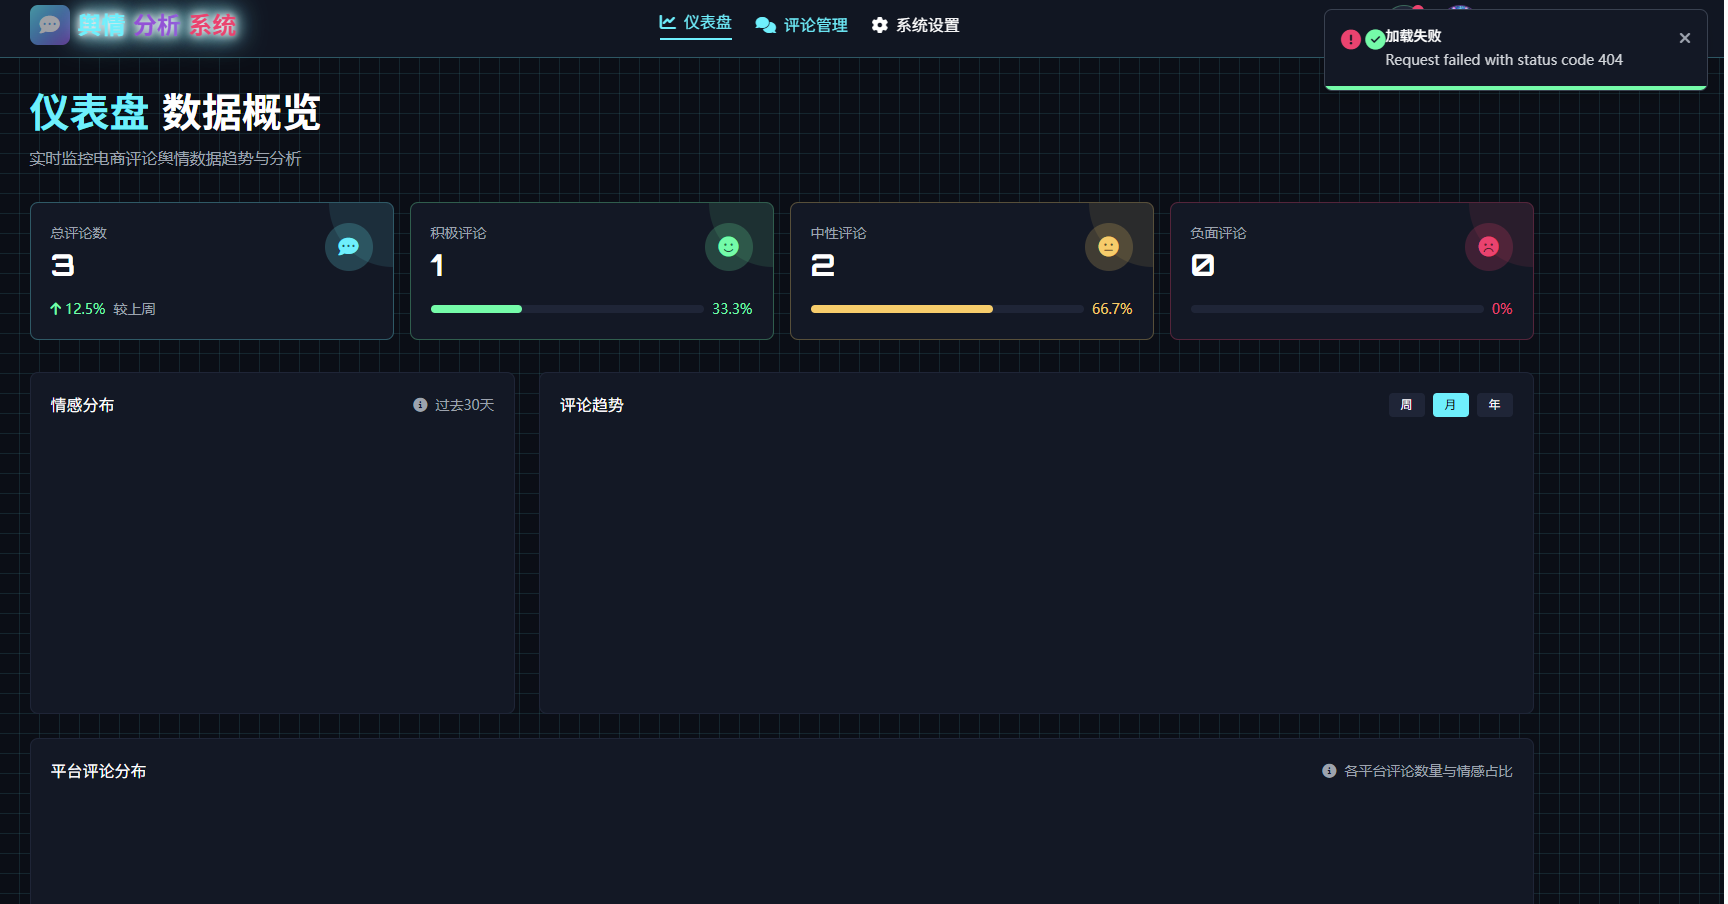Switch trend chart to 年 view
This screenshot has width=1728, height=904.
click(x=1494, y=405)
